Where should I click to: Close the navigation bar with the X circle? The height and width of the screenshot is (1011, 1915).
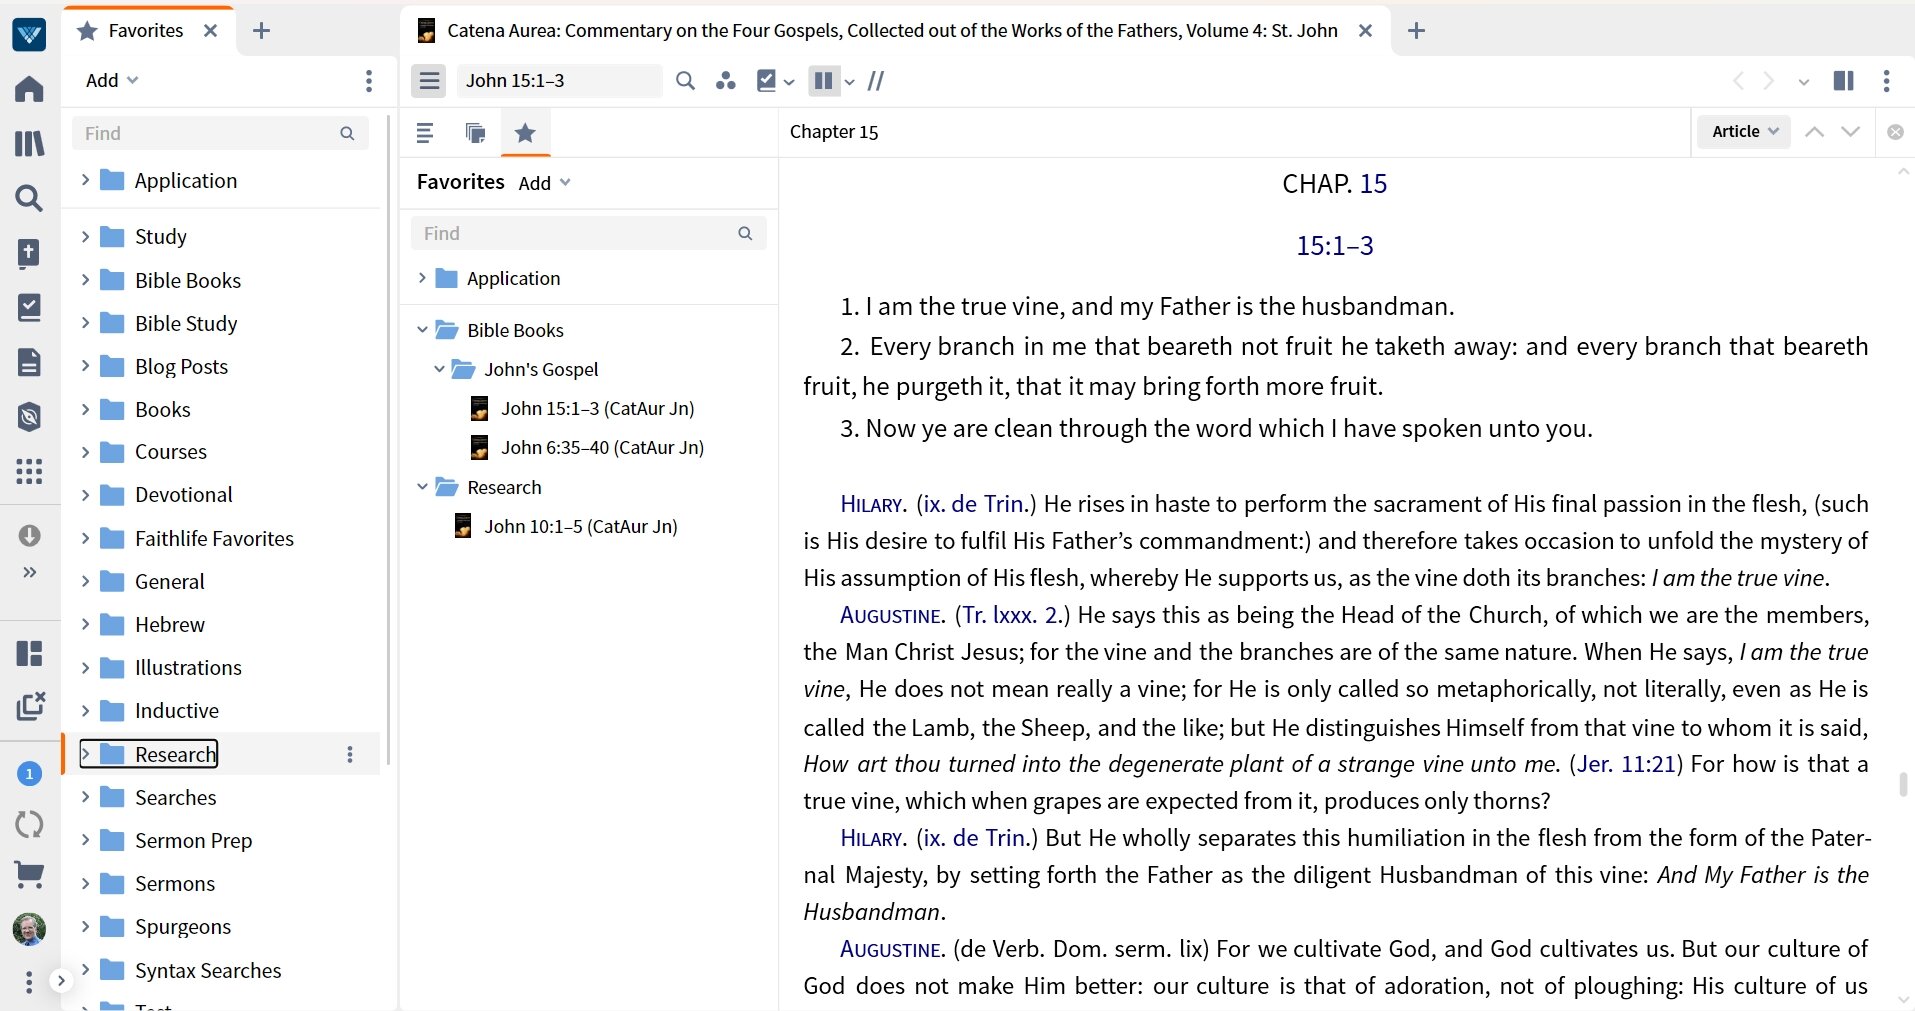(x=1895, y=132)
